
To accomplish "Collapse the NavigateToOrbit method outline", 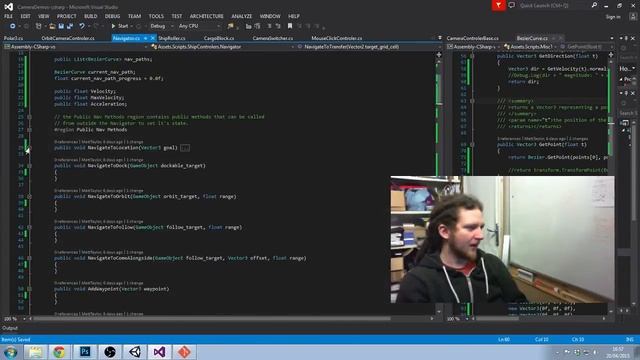I will [x=29, y=196].
